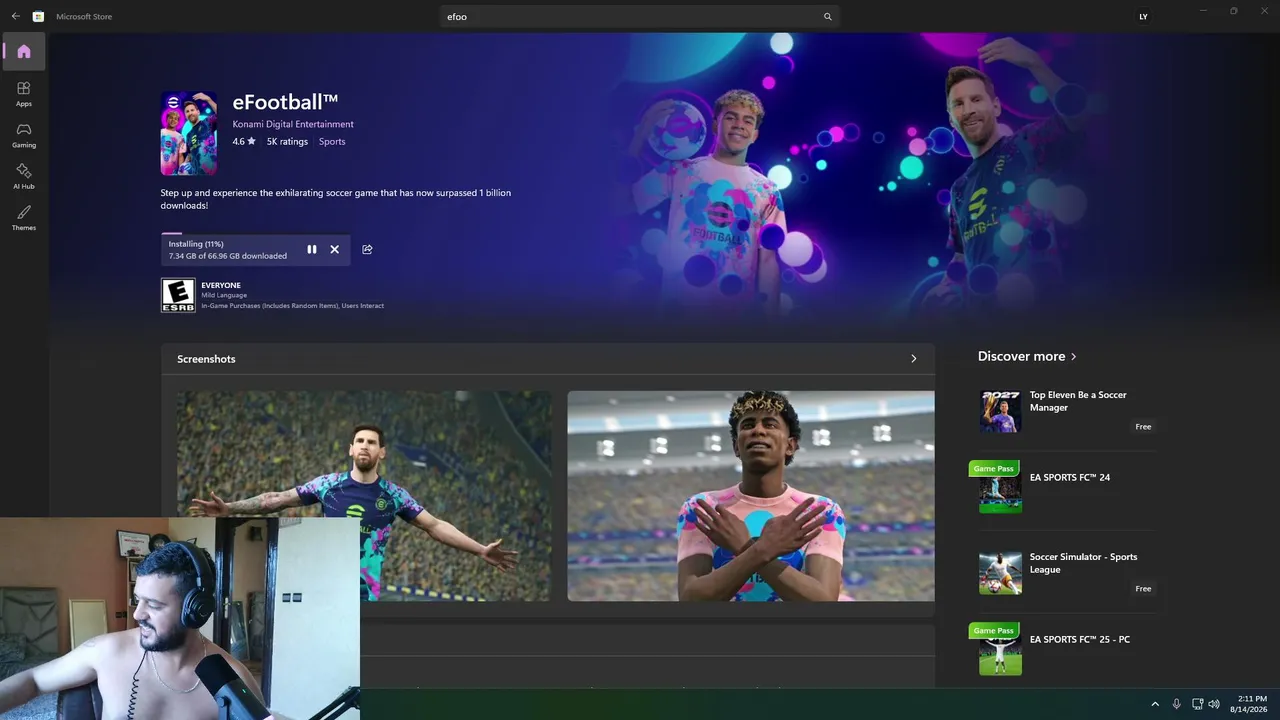This screenshot has width=1280, height=720.
Task: Share the eFootball store page
Action: pos(367,249)
